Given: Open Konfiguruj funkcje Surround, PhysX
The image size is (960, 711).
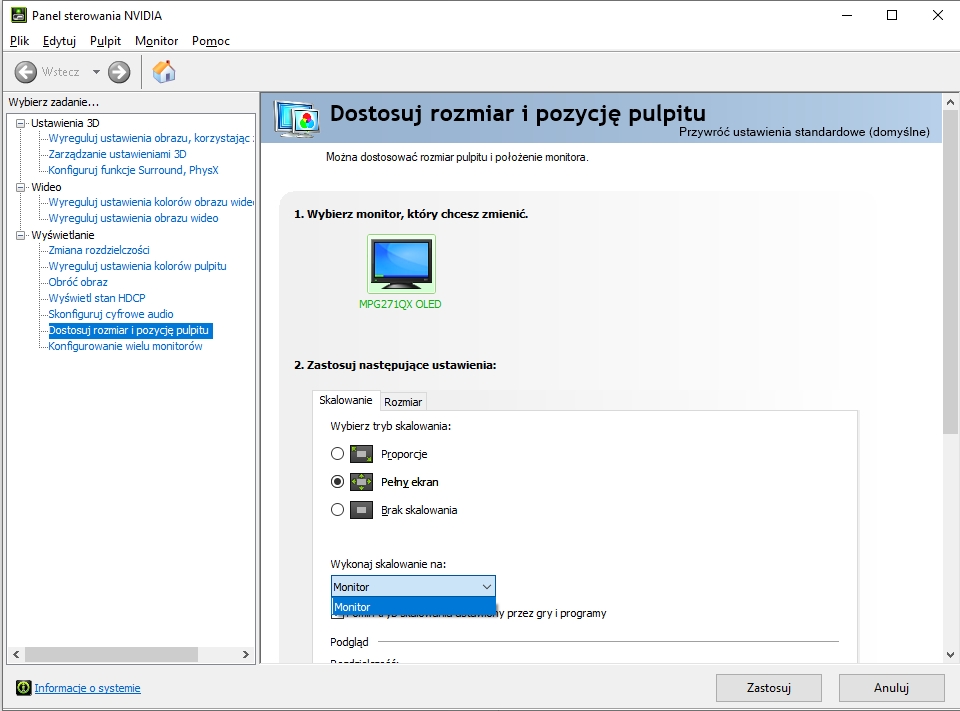Looking at the screenshot, I should click(x=133, y=170).
